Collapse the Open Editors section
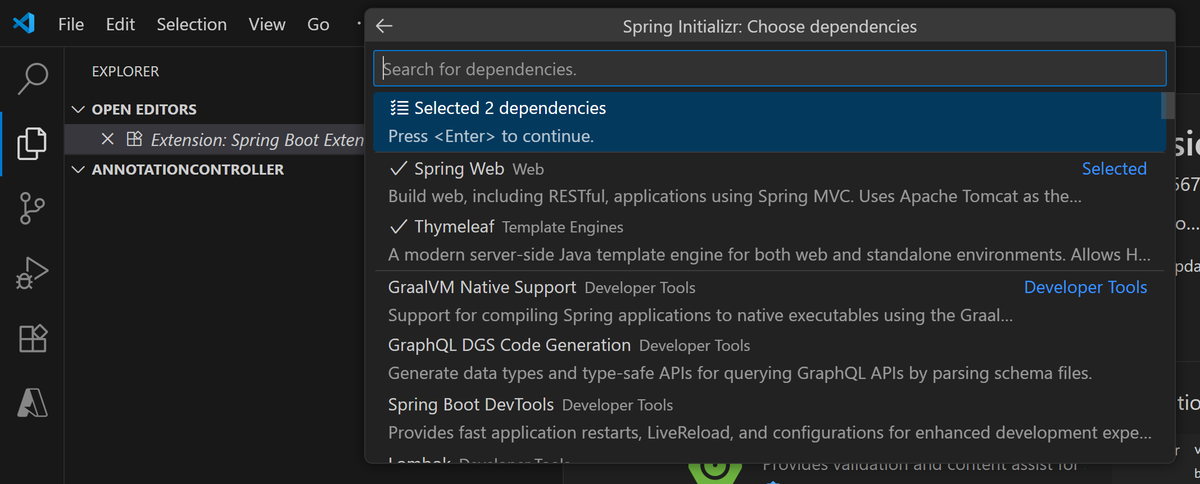 click(79, 109)
